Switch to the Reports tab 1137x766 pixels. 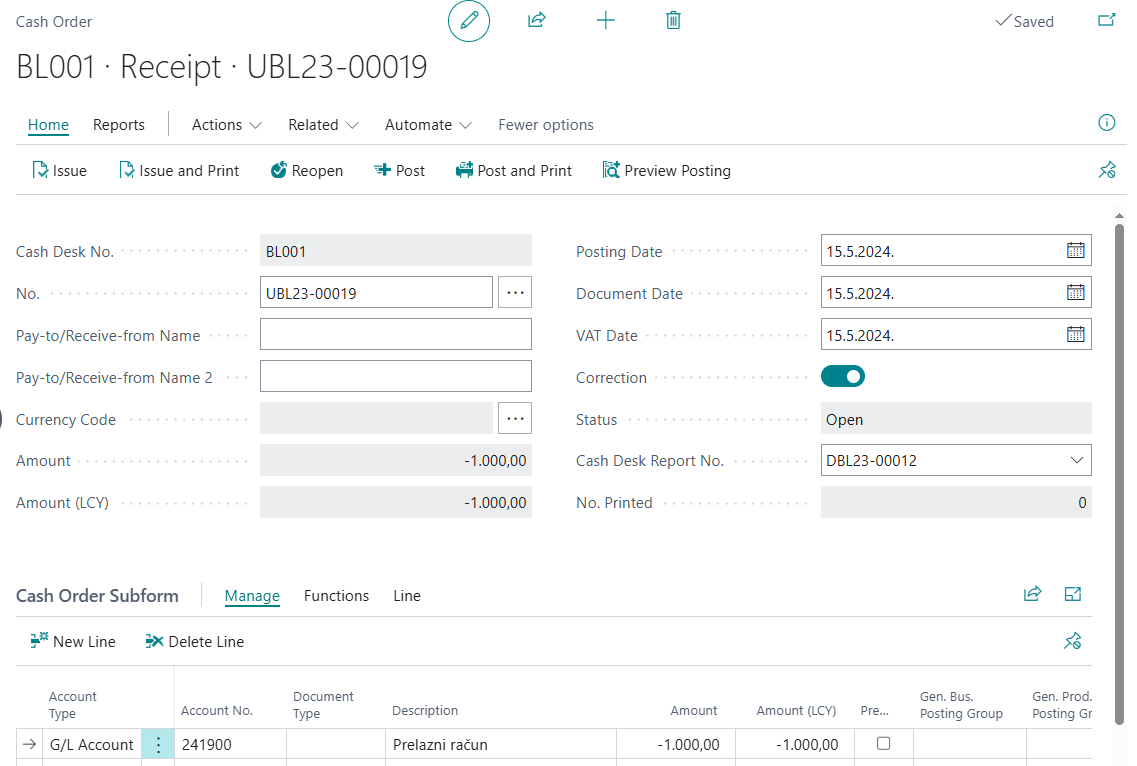pyautogui.click(x=119, y=125)
